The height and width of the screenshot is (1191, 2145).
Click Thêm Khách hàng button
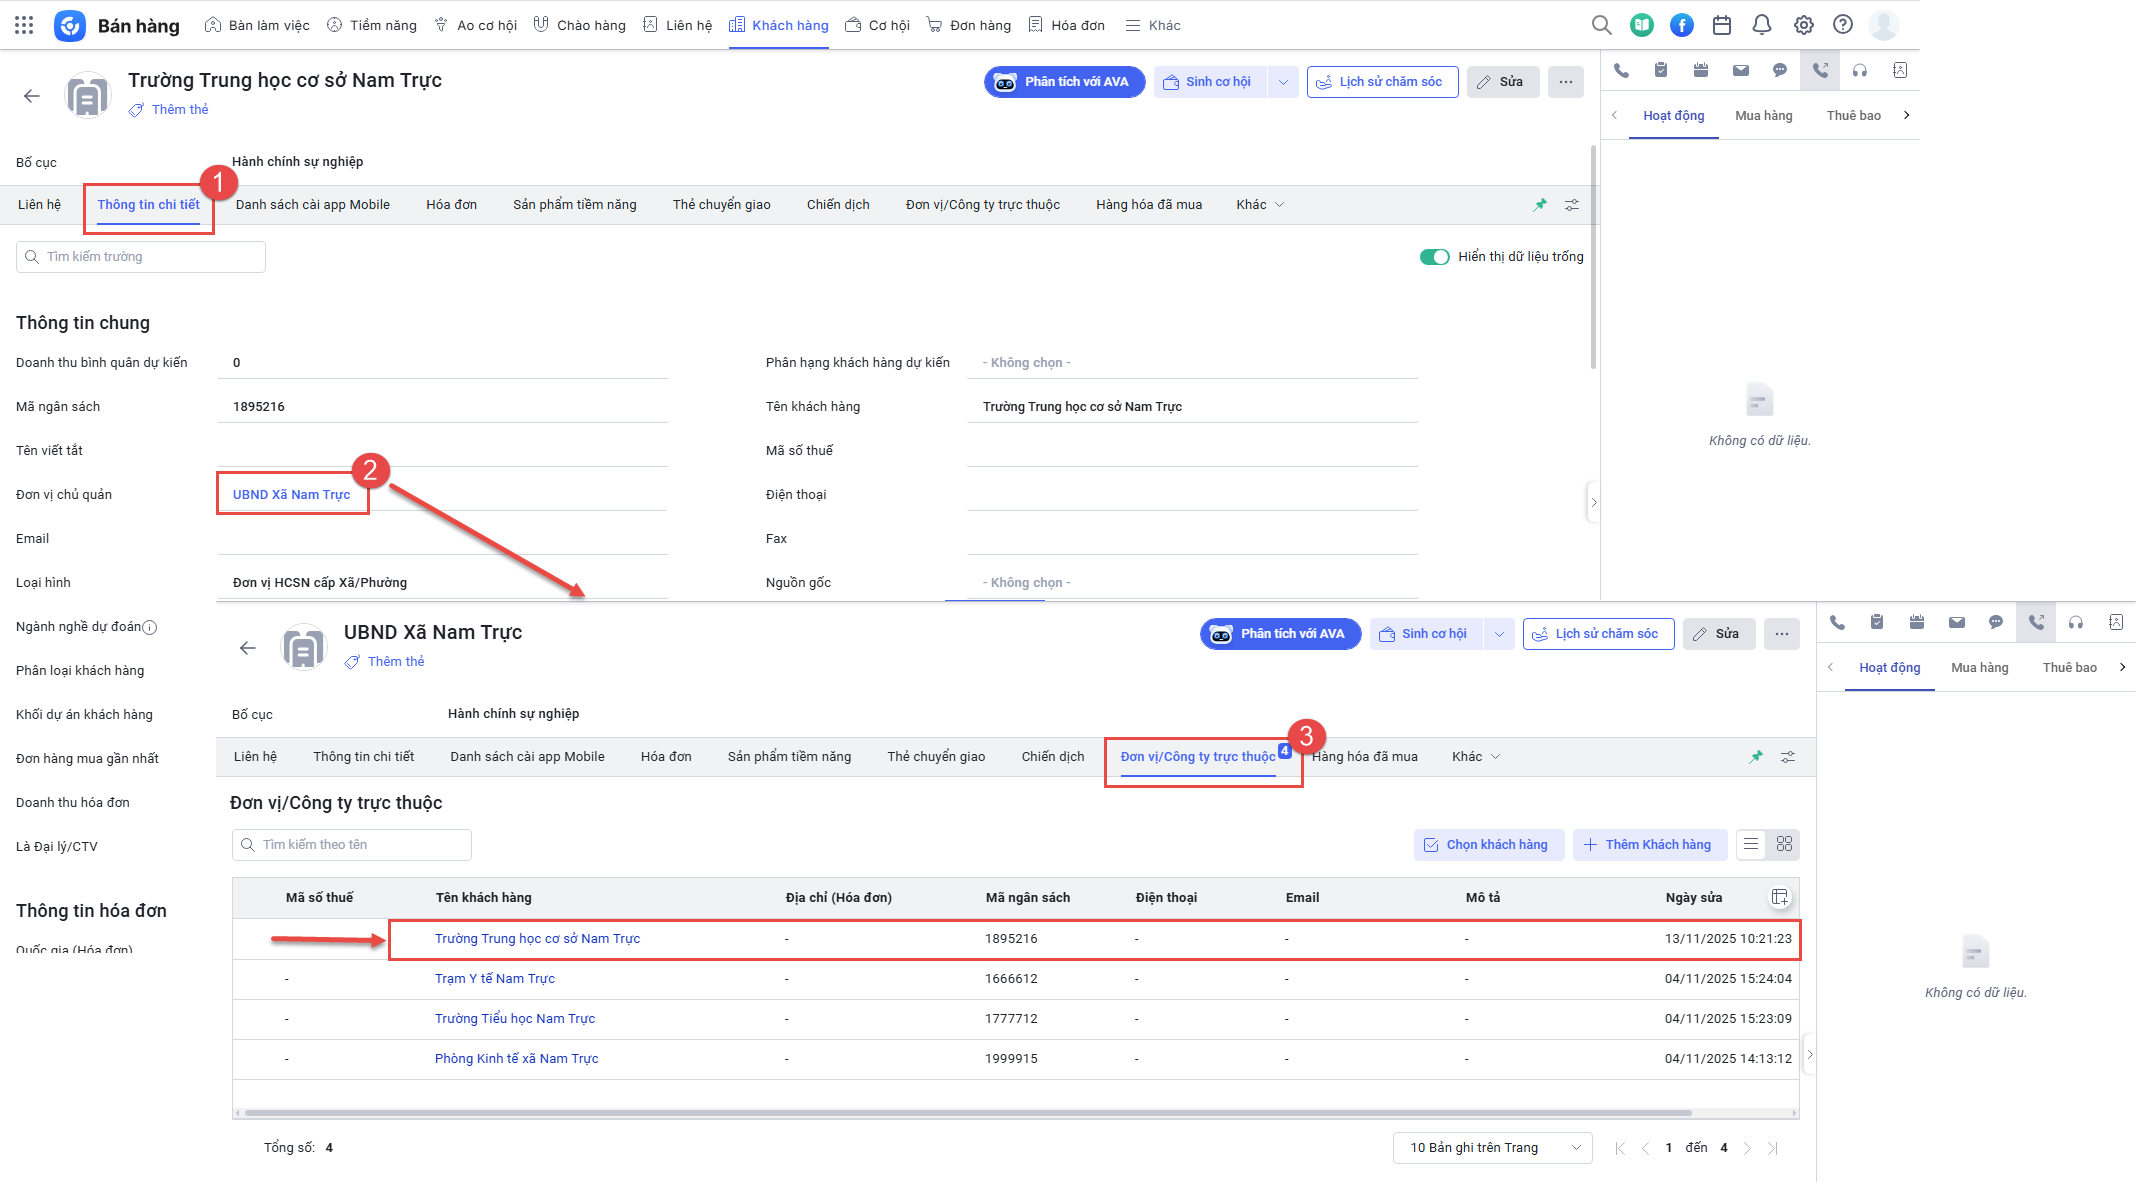pyautogui.click(x=1648, y=845)
